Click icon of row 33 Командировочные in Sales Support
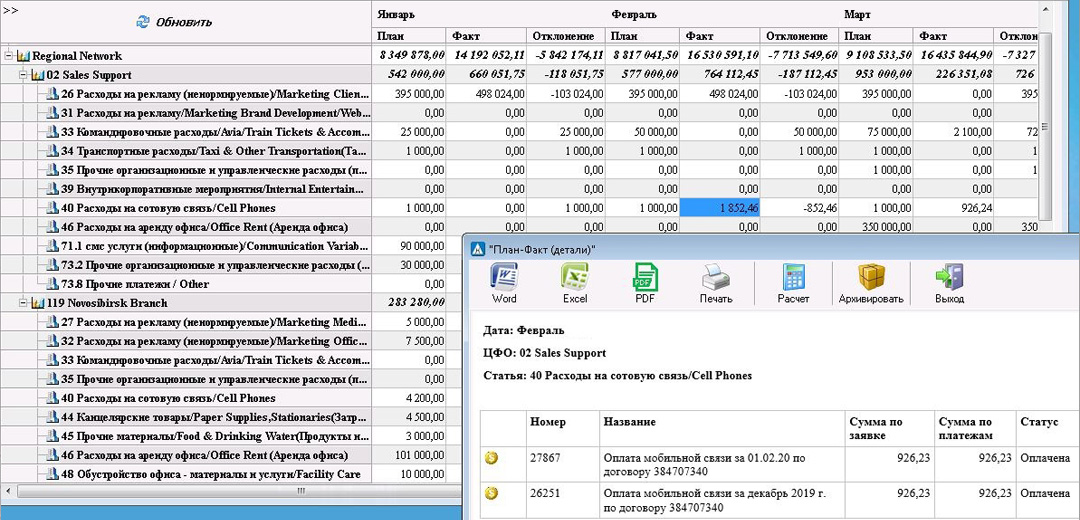Viewport: 1080px width, 520px height. (53, 132)
